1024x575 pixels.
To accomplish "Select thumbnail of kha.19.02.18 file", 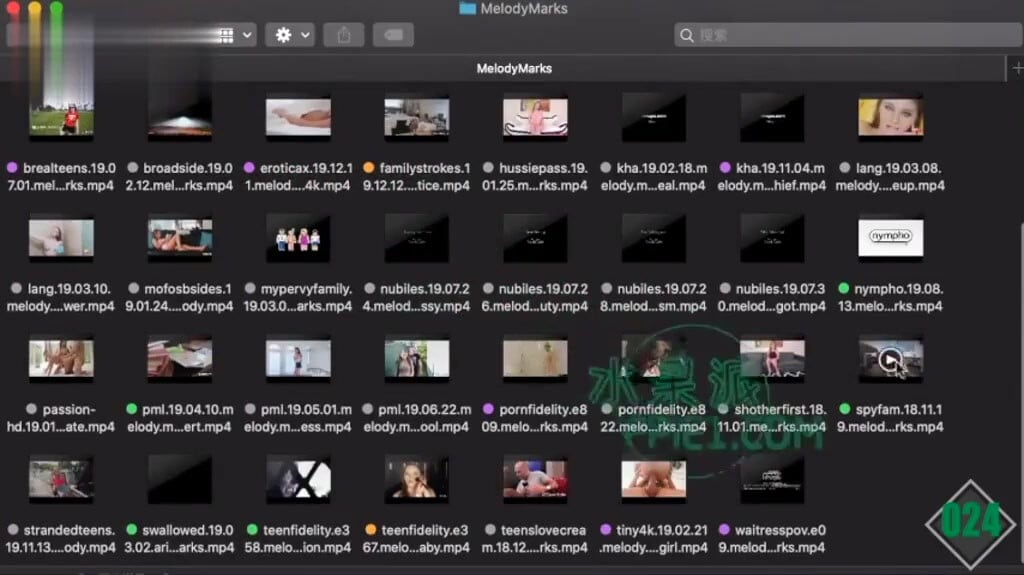I will pyautogui.click(x=654, y=117).
